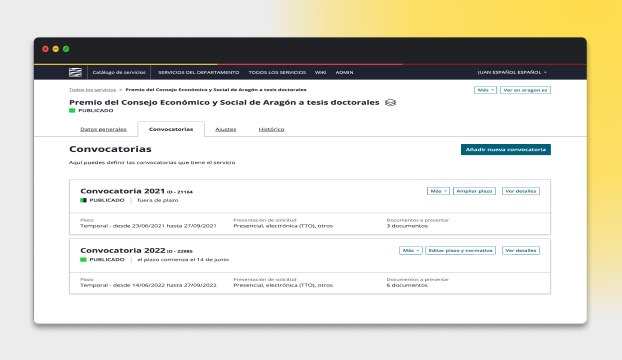The height and width of the screenshot is (360, 622).
Task: Click Ver detalles for Convocatoria 2022
Action: click(521, 251)
